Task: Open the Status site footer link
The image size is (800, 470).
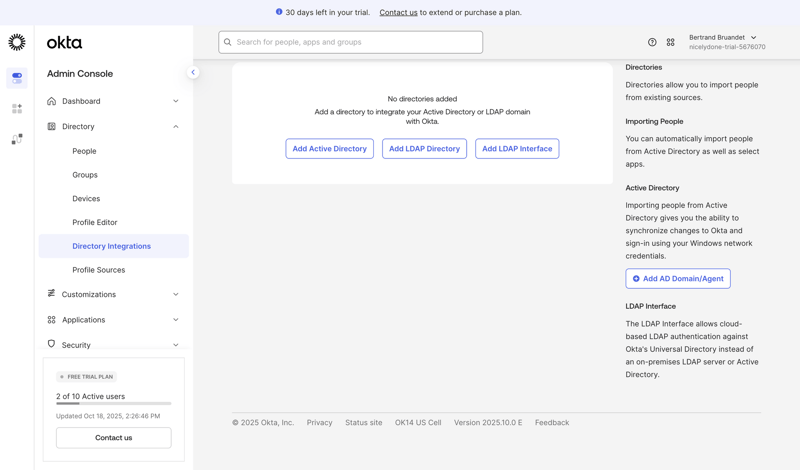Action: (x=364, y=423)
